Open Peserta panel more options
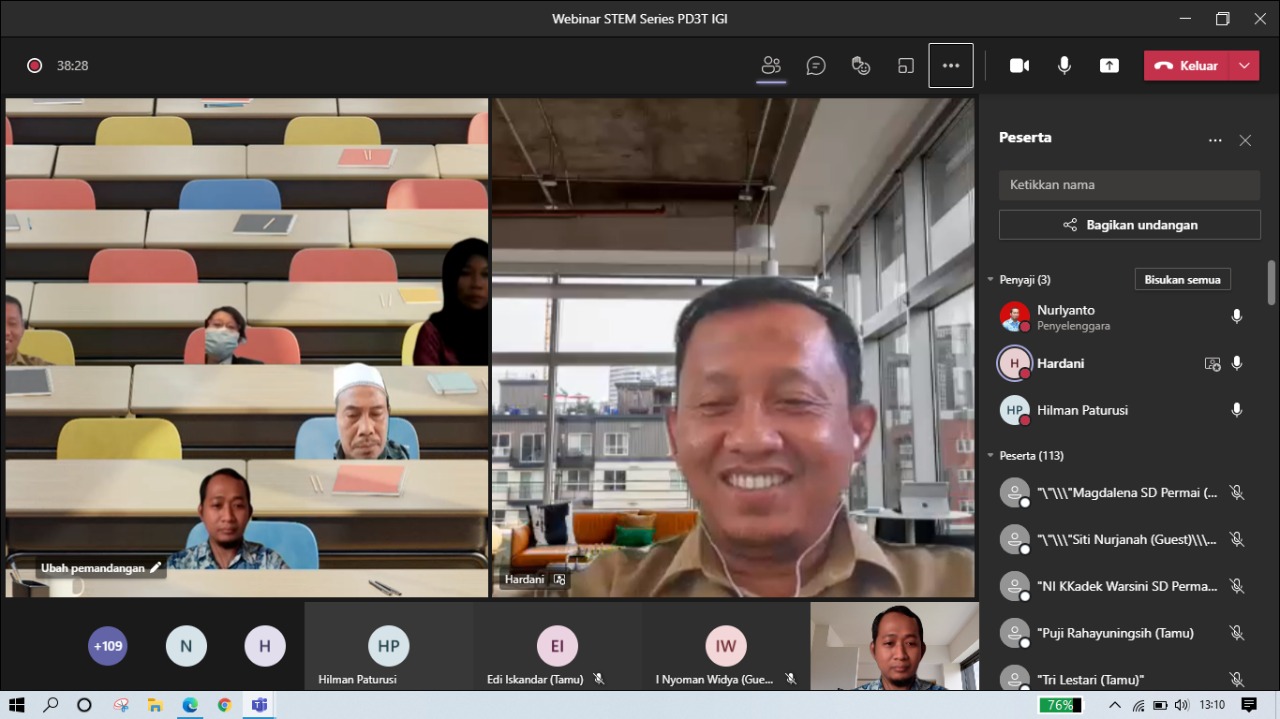This screenshot has height=719, width=1280. point(1215,141)
